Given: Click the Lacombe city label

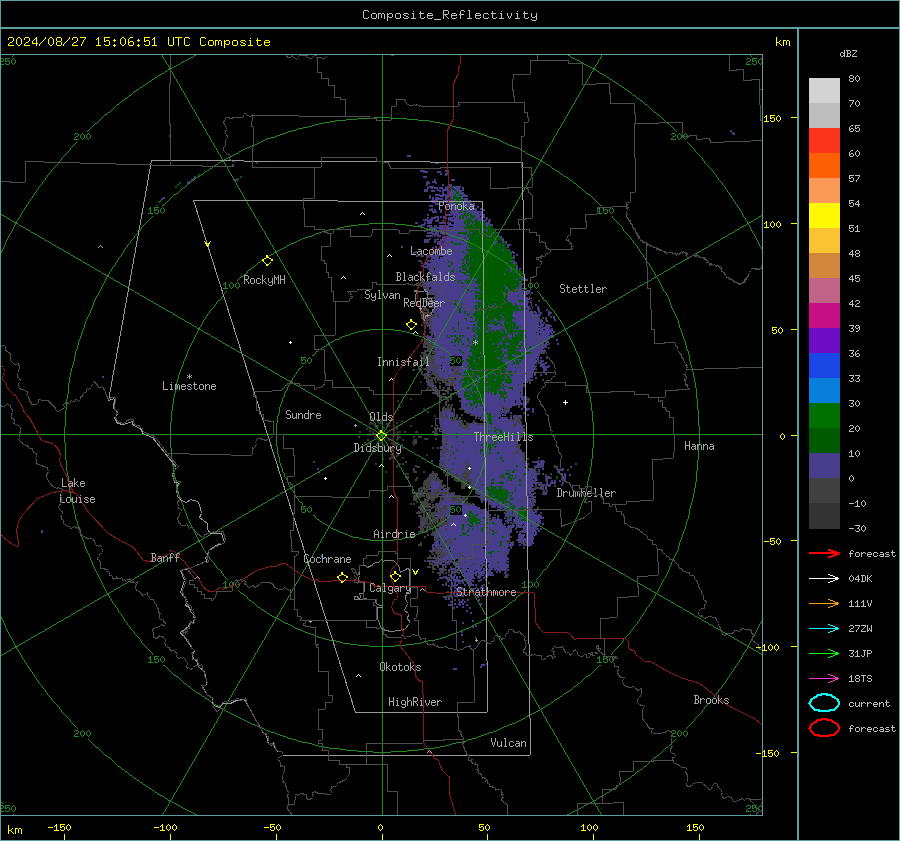Looking at the screenshot, I should click(431, 251).
